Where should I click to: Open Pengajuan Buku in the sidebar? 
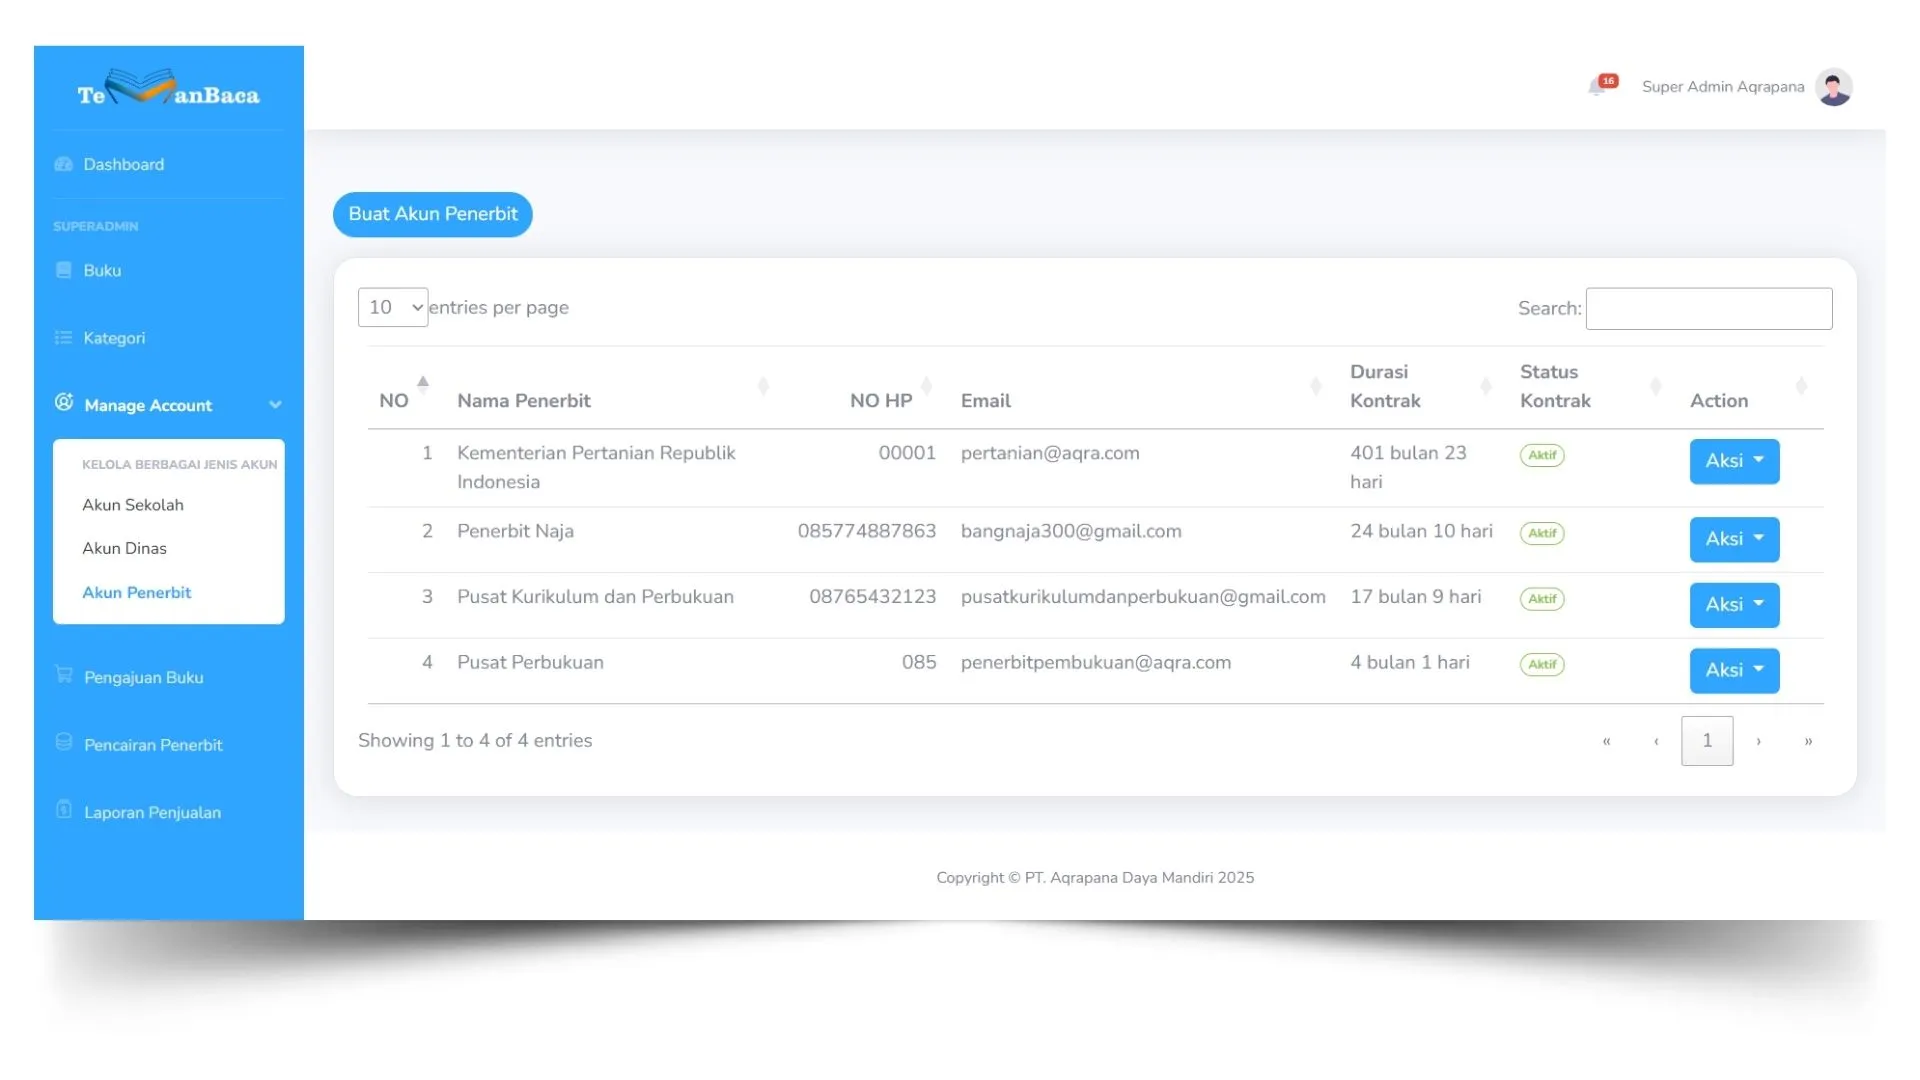143,678
